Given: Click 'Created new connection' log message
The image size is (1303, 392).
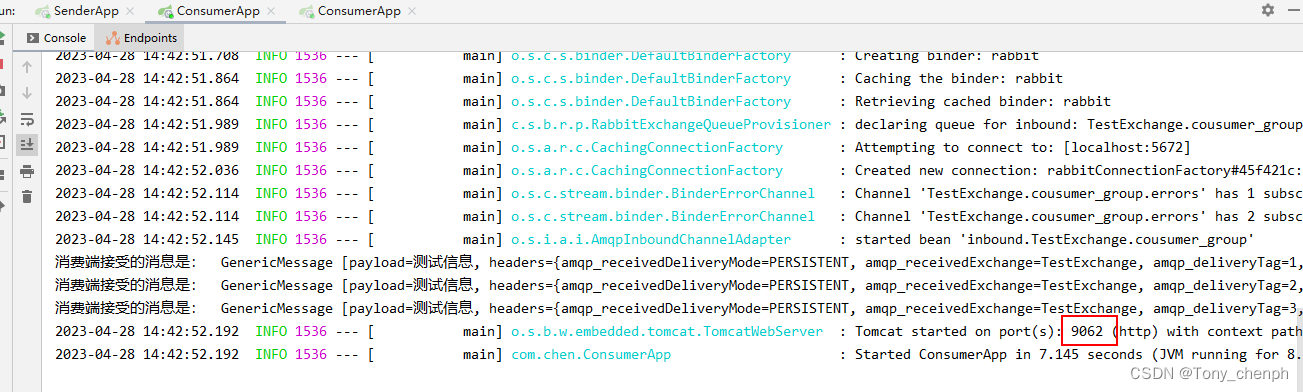Looking at the screenshot, I should (1078, 170).
